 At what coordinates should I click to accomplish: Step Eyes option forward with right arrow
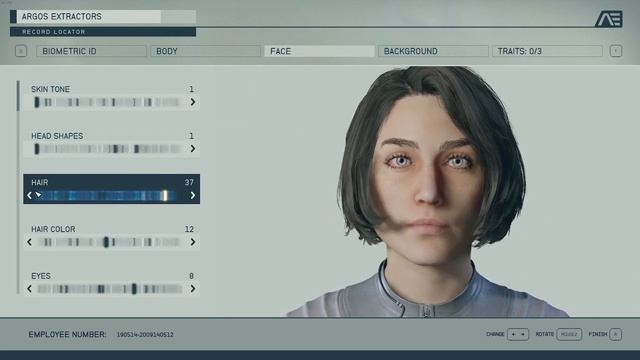193,289
